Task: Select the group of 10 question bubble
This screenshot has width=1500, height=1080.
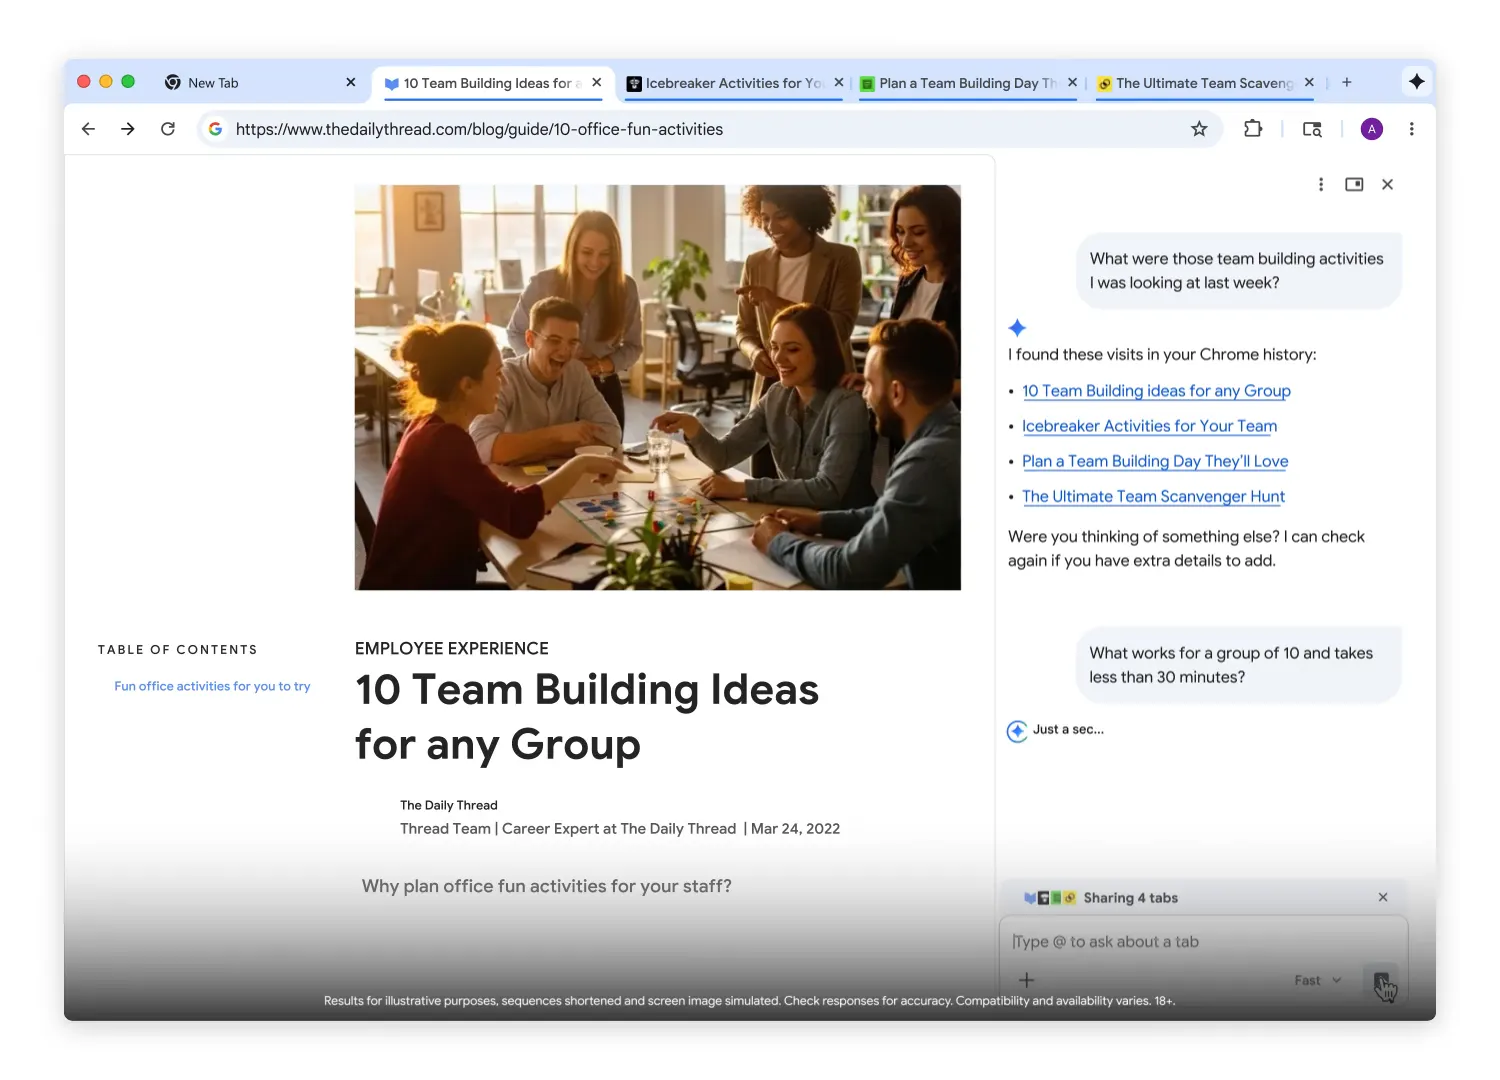Action: tap(1239, 665)
